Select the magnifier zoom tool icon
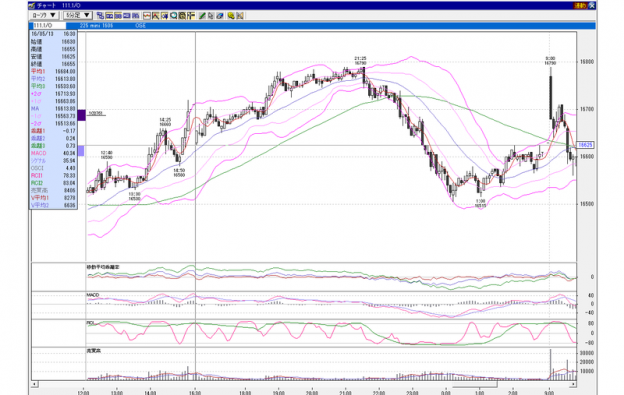 tap(174, 16)
